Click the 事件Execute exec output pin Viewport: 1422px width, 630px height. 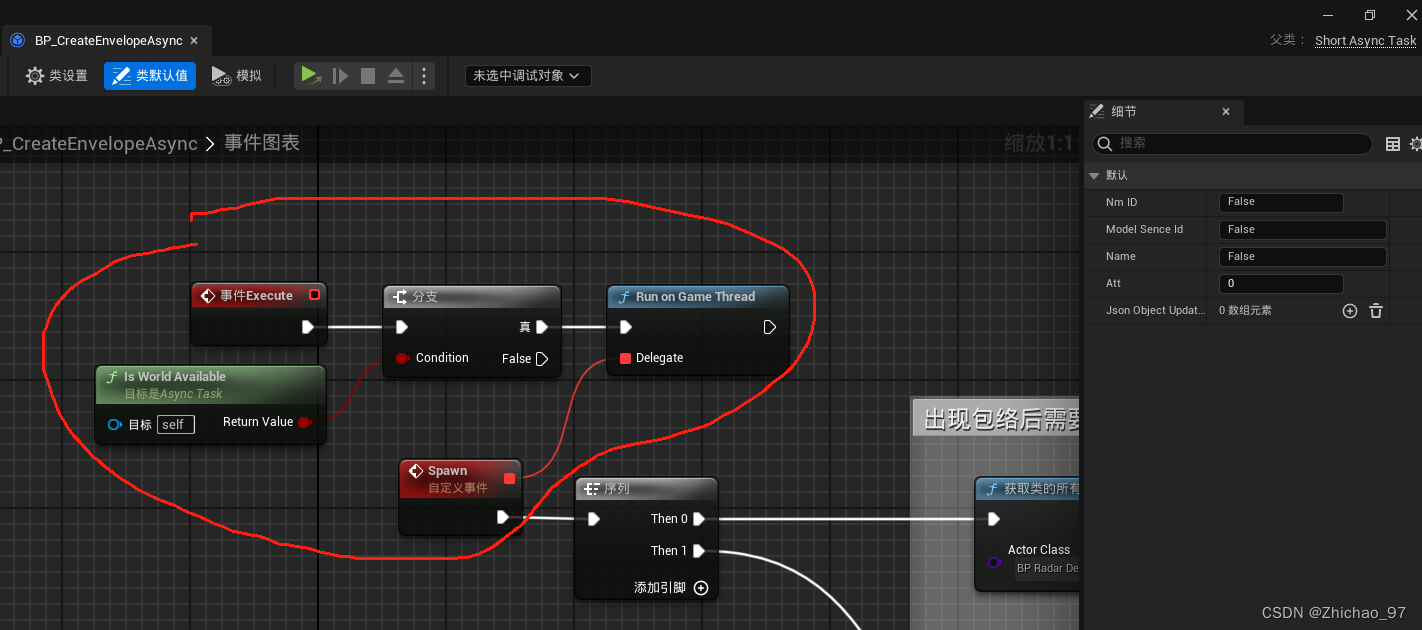tap(308, 327)
